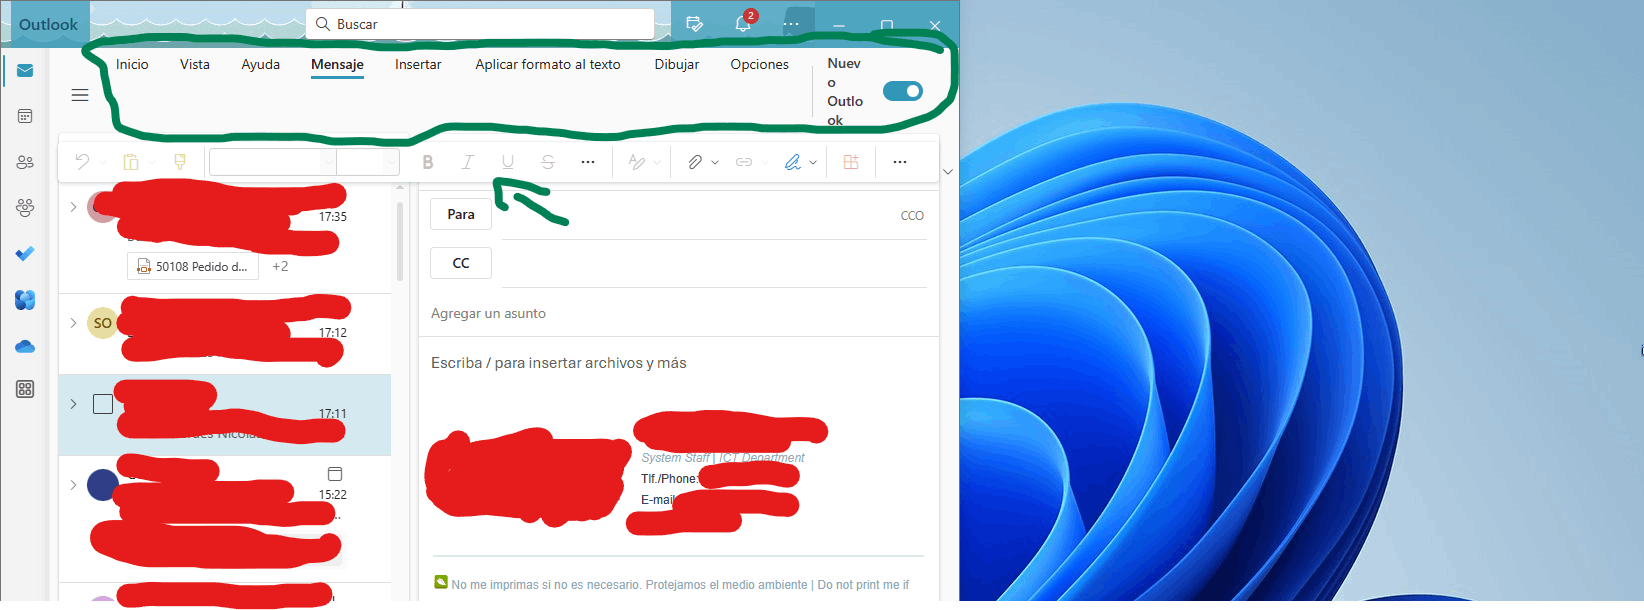Click the message body placeholder text

(559, 363)
